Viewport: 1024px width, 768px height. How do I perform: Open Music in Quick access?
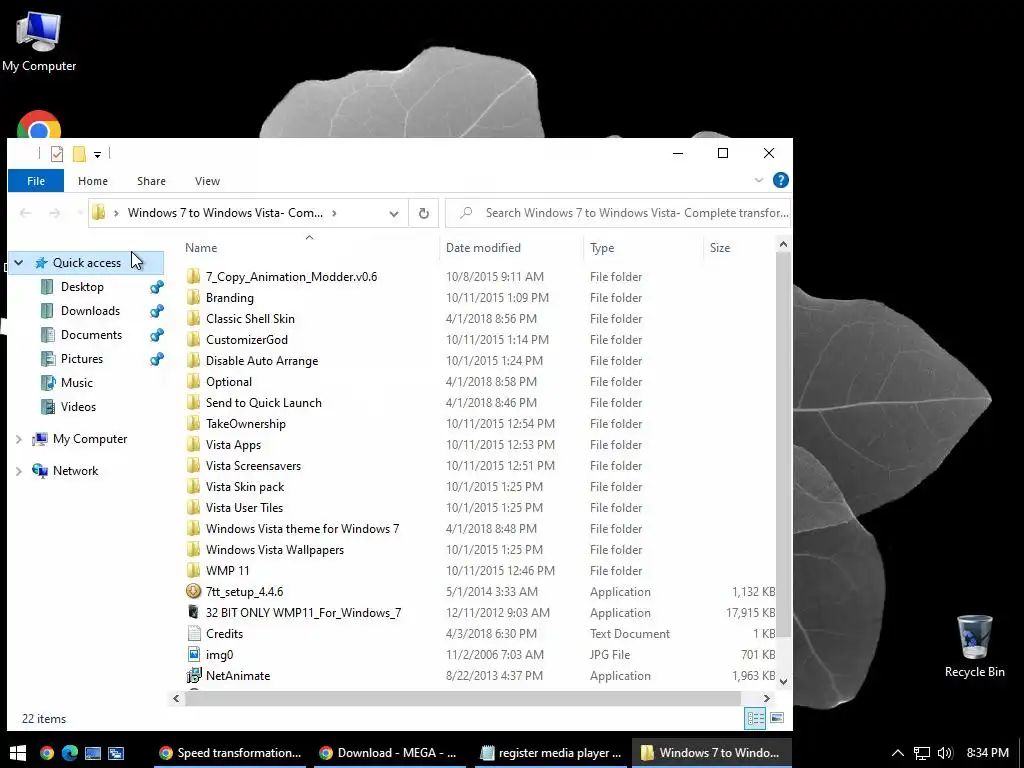tap(76, 383)
